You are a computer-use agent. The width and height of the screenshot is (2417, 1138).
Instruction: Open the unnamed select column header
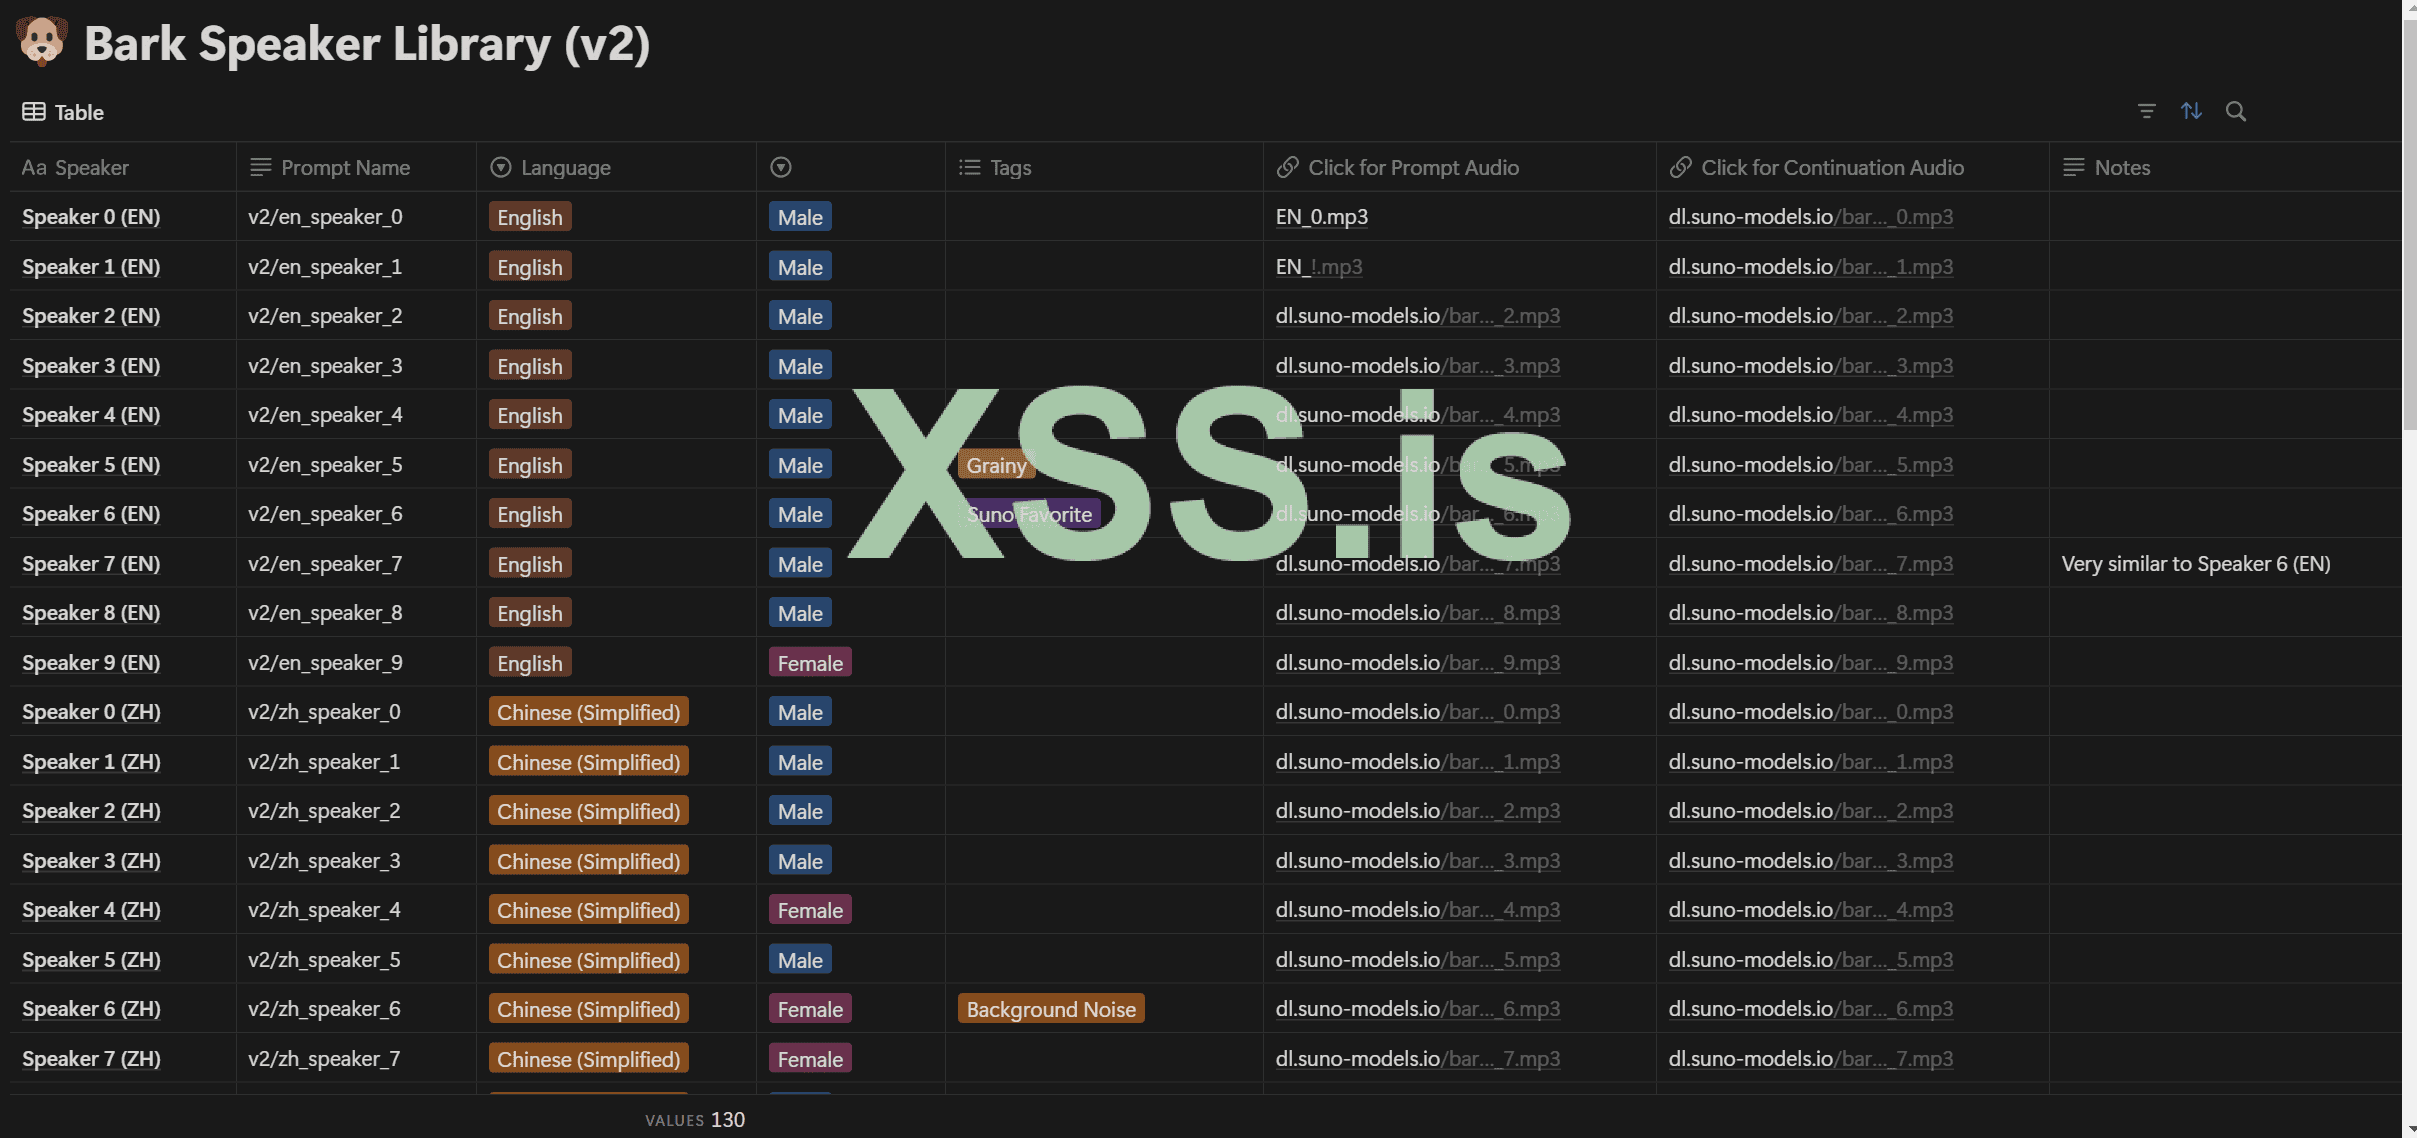(781, 167)
